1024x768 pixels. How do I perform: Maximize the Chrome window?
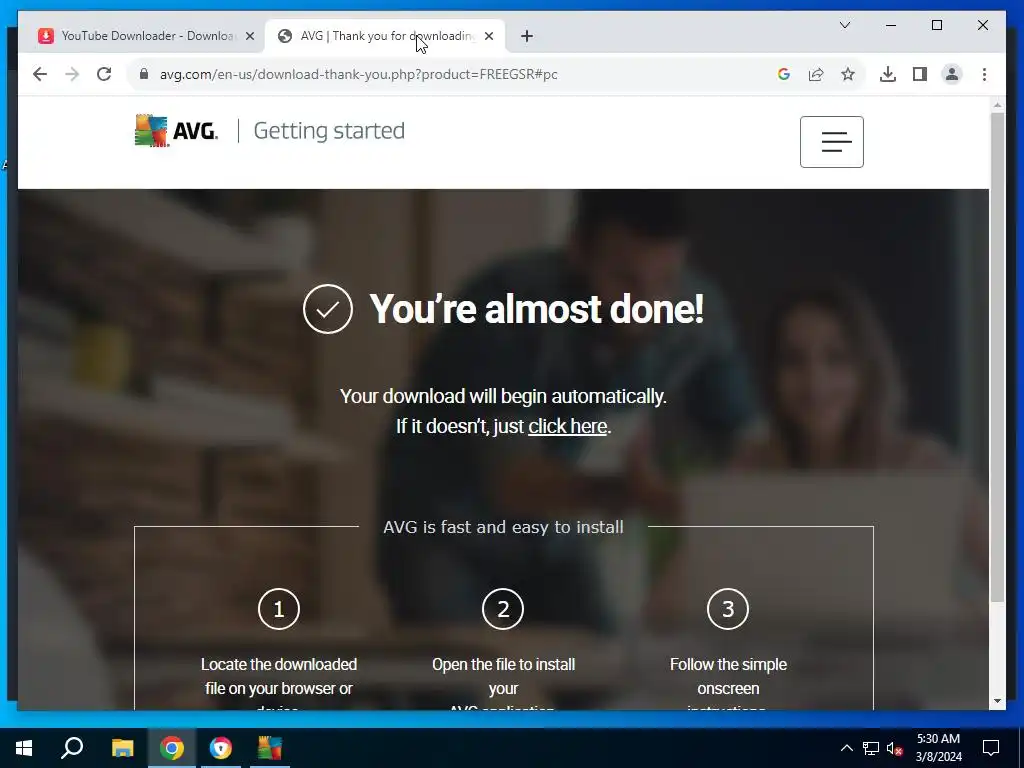tap(936, 25)
